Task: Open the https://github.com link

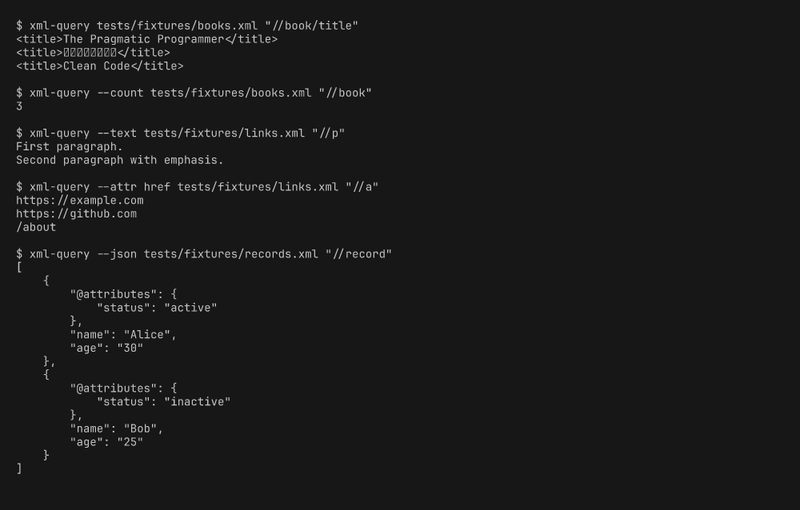Action: [x=77, y=214]
